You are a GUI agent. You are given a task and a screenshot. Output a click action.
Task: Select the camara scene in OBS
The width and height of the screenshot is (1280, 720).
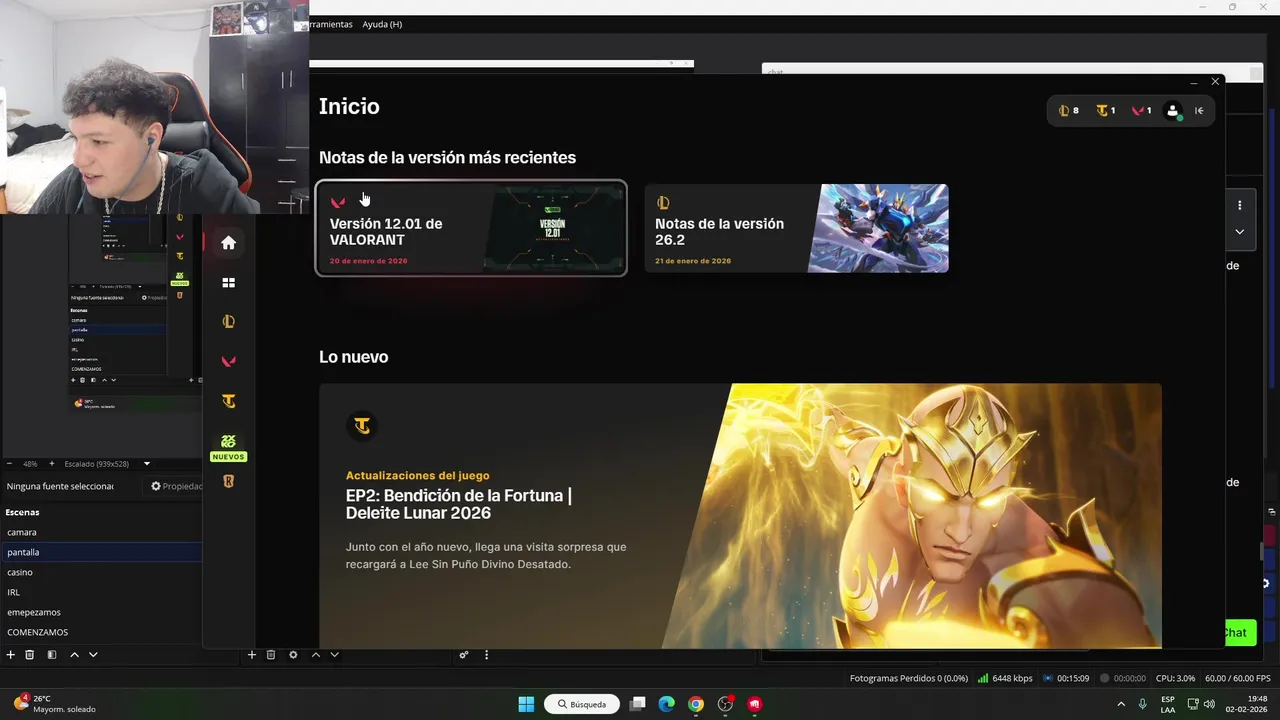(101, 532)
